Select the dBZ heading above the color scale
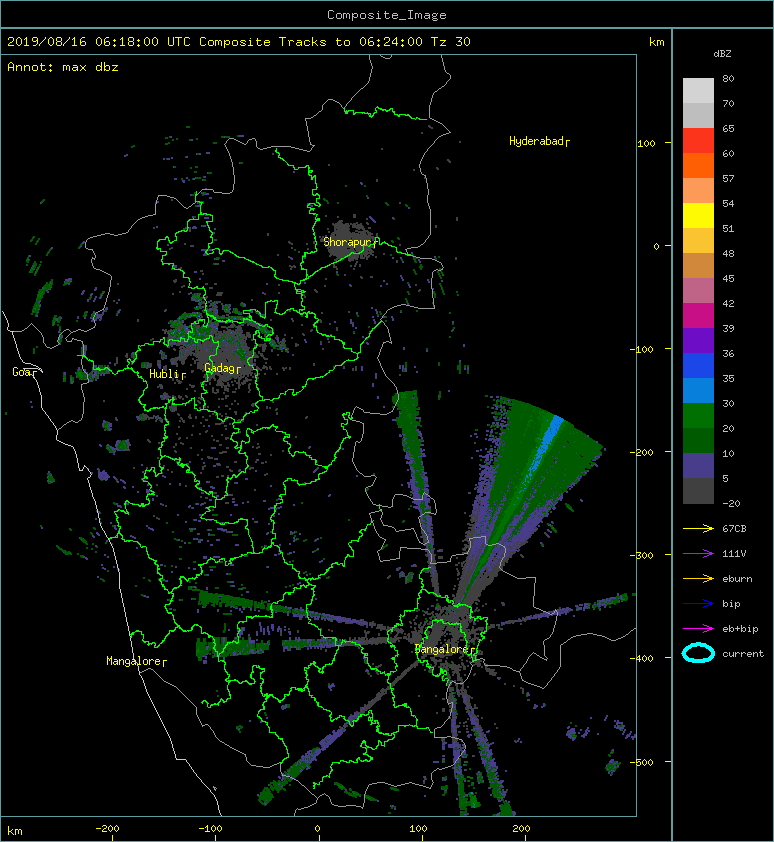Screen dimensions: 774x842 click(x=722, y=54)
